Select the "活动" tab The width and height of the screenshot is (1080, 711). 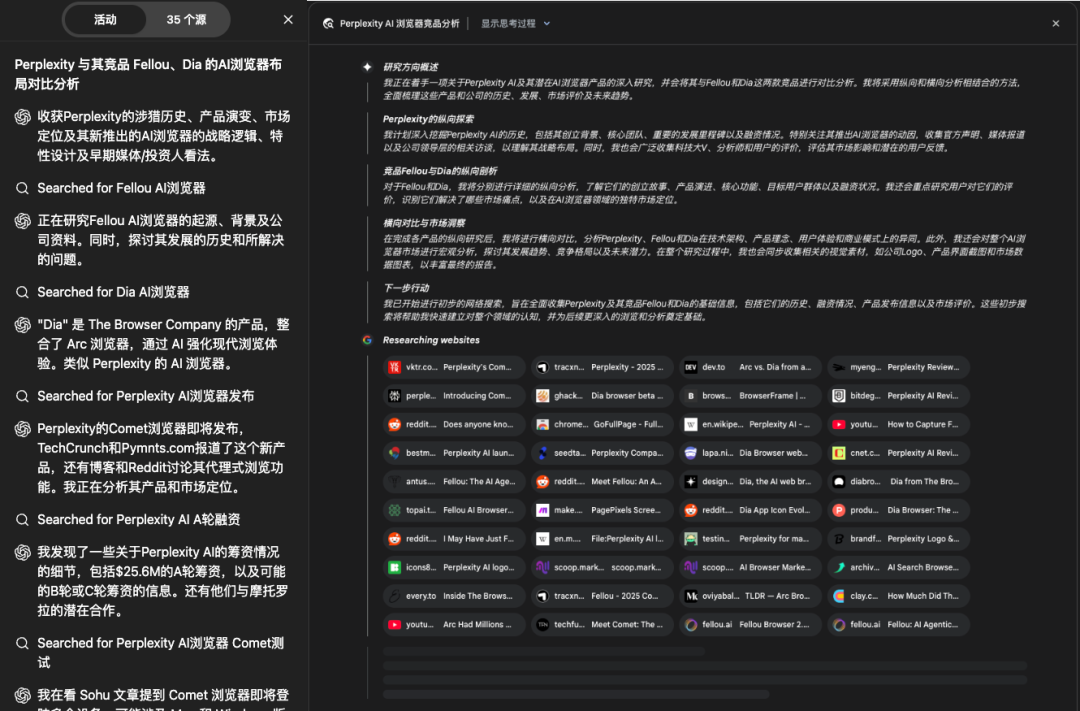pos(107,19)
